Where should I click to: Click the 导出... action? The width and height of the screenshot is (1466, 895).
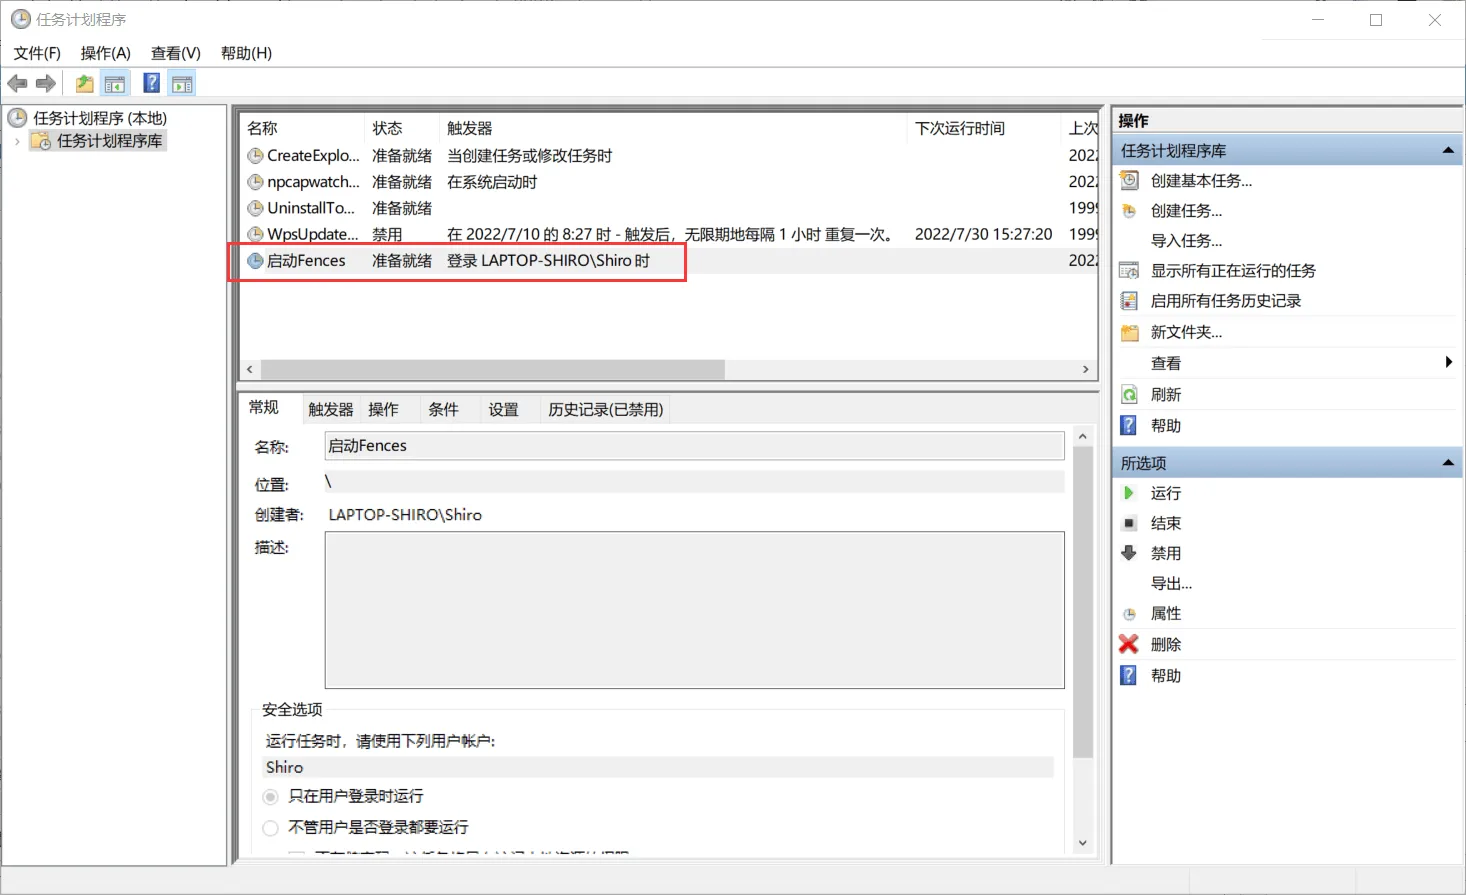click(x=1171, y=584)
